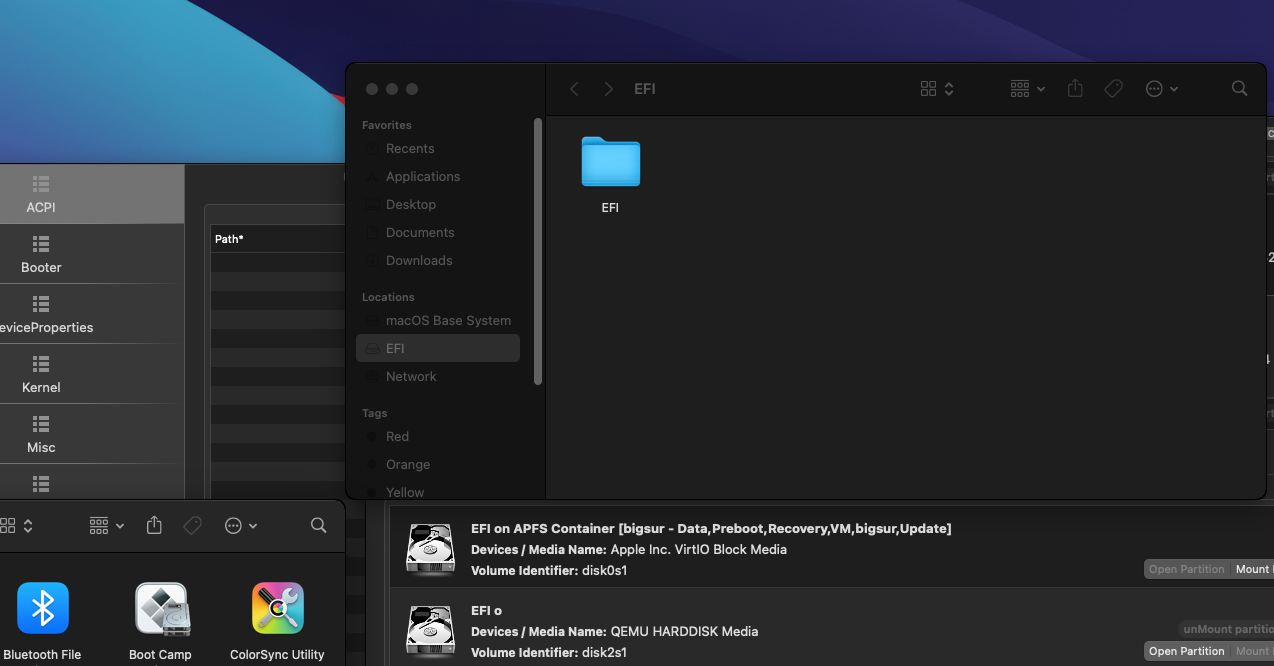Click the Tags icon in EFI Finder toolbar
Viewport: 1274px width, 666px height.
pos(1113,89)
